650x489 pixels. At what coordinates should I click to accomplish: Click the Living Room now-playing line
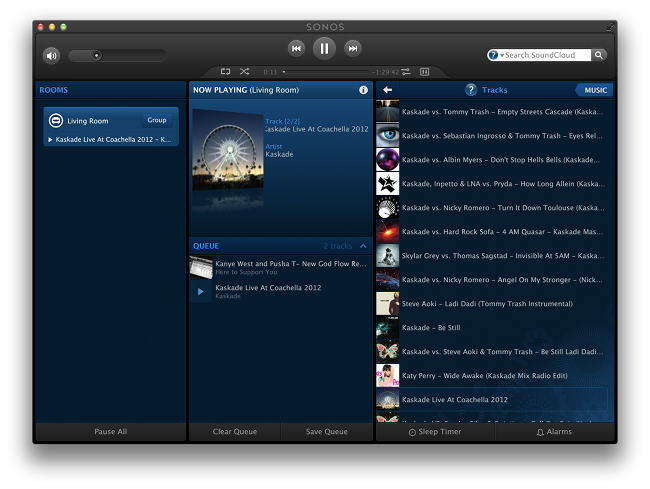pyautogui.click(x=110, y=140)
